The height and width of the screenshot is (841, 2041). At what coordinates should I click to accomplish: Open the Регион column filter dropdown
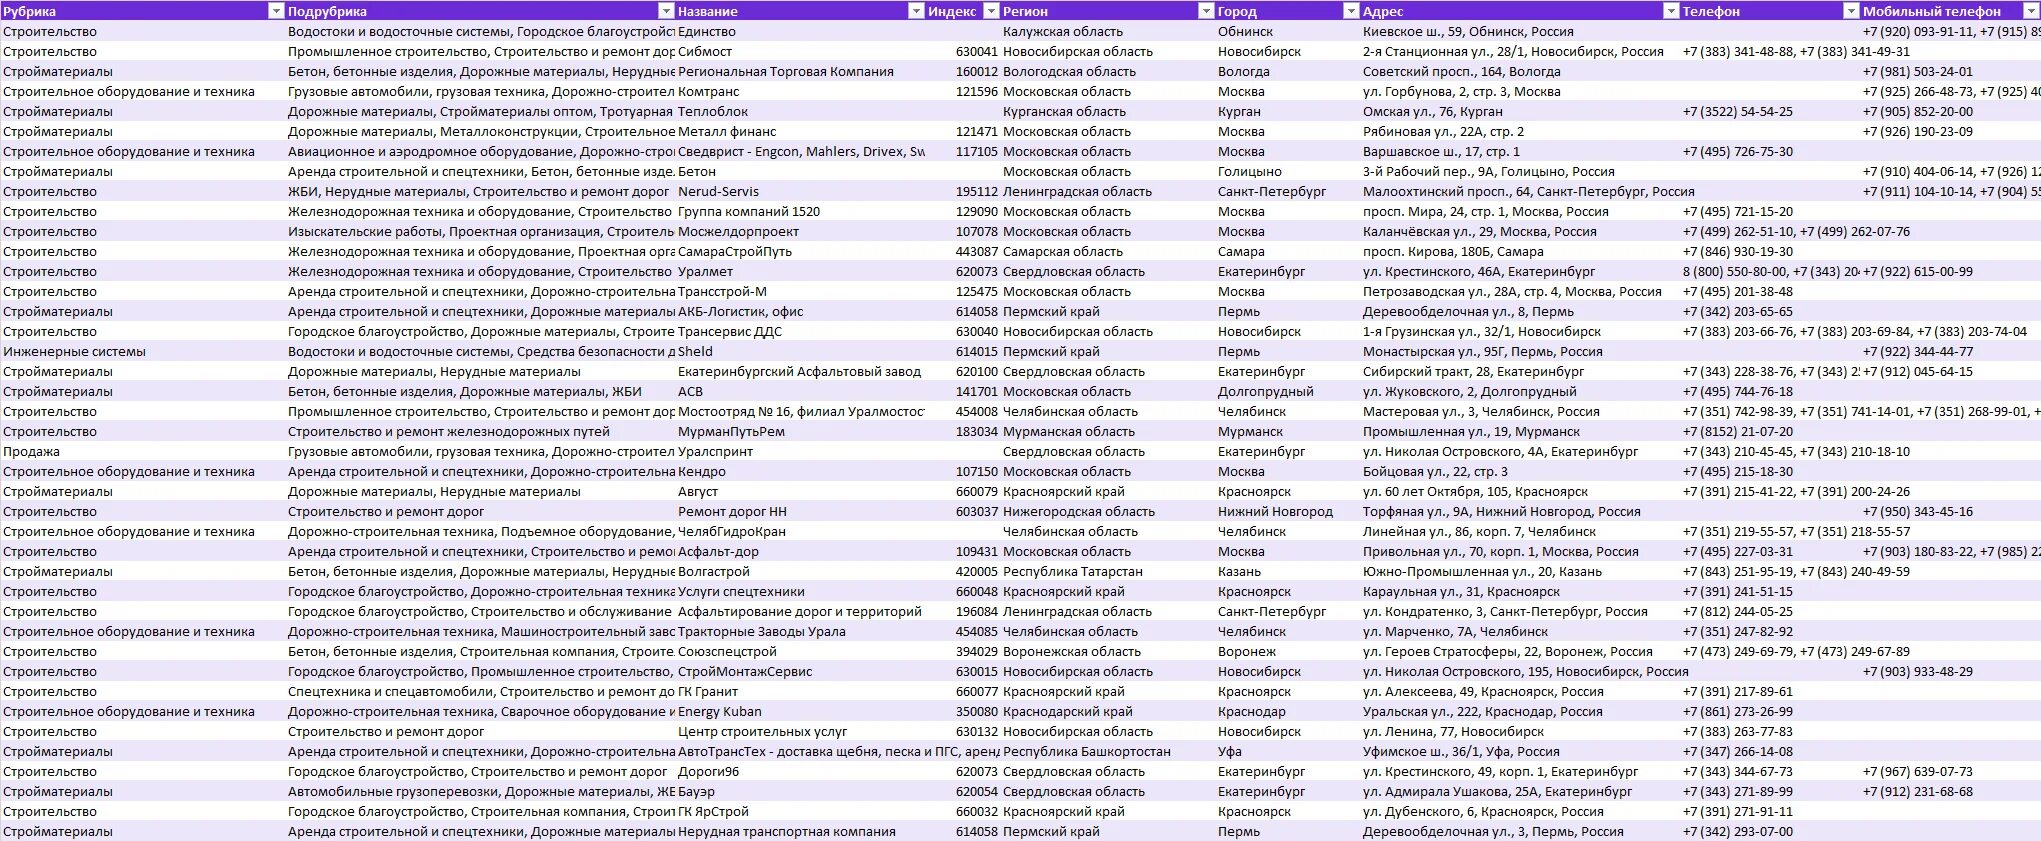1206,11
